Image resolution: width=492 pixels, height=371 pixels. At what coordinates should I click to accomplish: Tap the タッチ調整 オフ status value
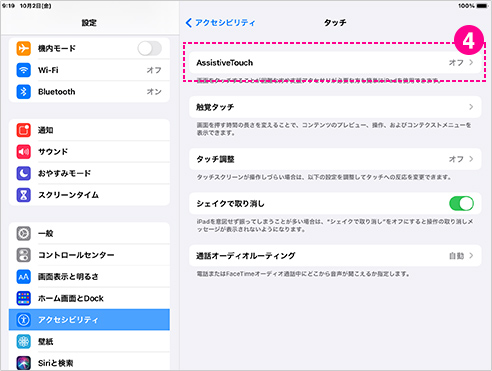456,159
